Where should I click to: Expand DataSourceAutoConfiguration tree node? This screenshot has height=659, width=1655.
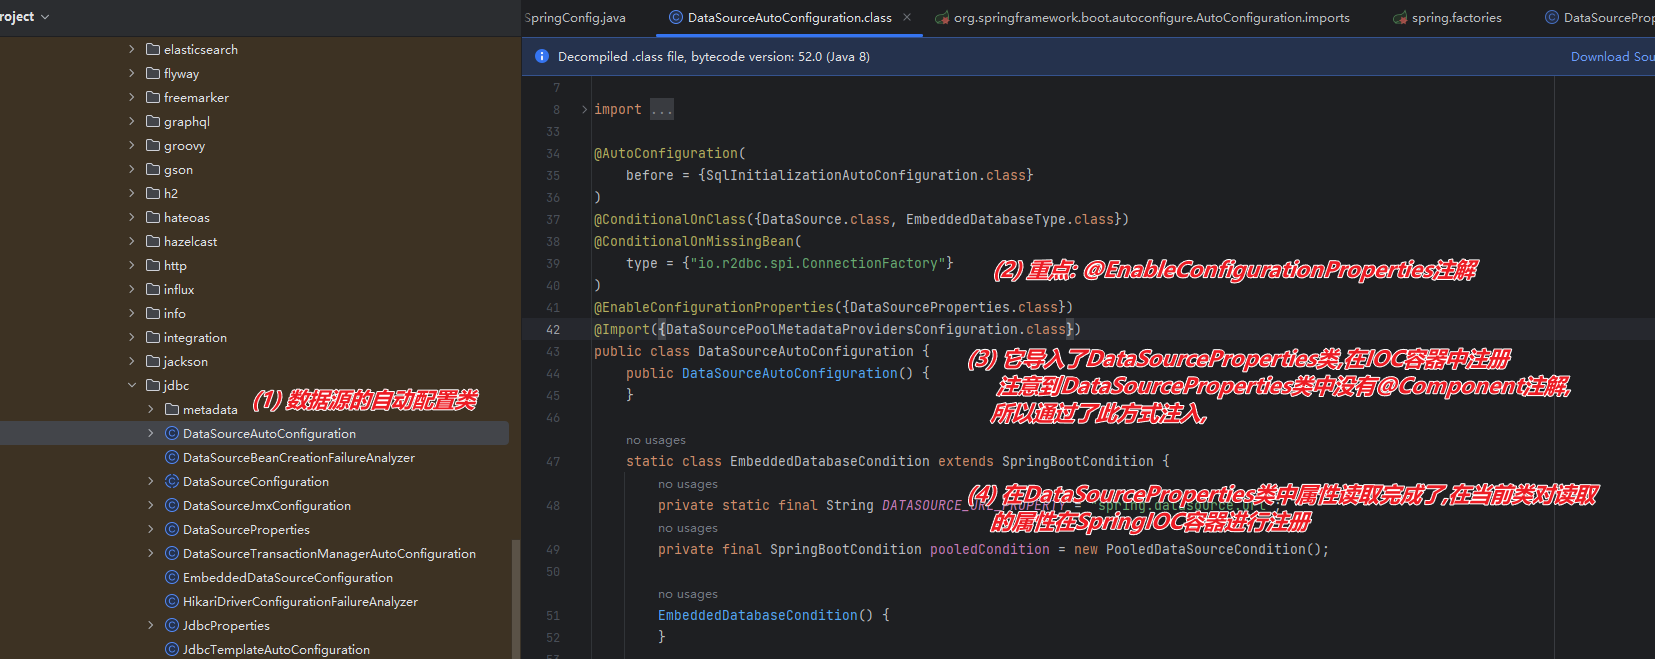point(151,433)
